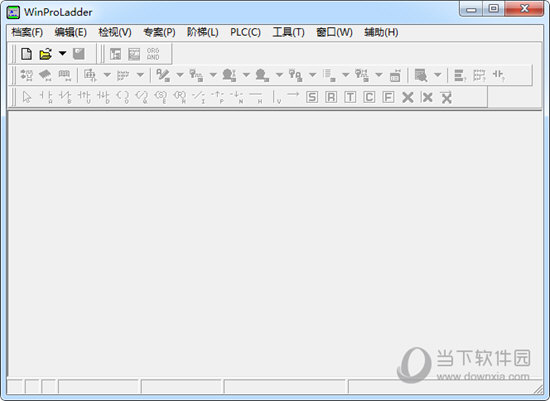550x401 pixels.
Task: Click the Open folder icon
Action: [46, 54]
